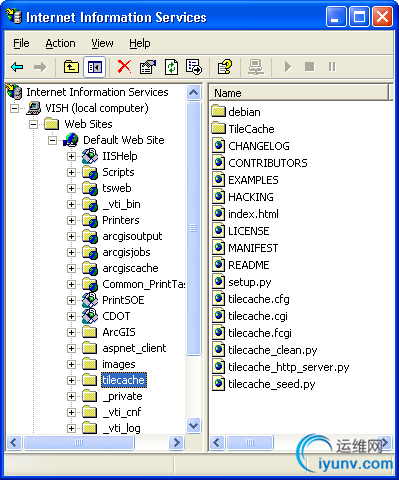Select the index.html file icon
The height and width of the screenshot is (480, 399).
(219, 214)
